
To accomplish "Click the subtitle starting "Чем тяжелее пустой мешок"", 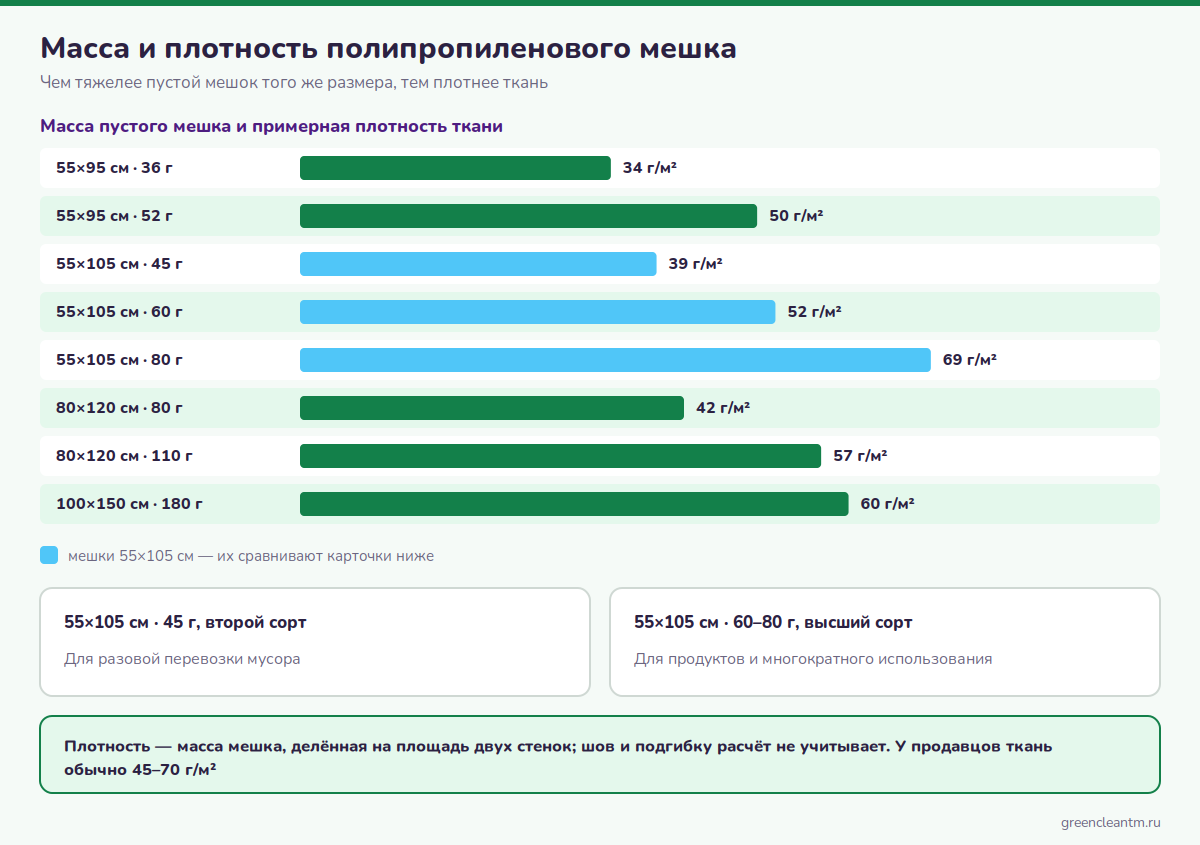I will (294, 82).
